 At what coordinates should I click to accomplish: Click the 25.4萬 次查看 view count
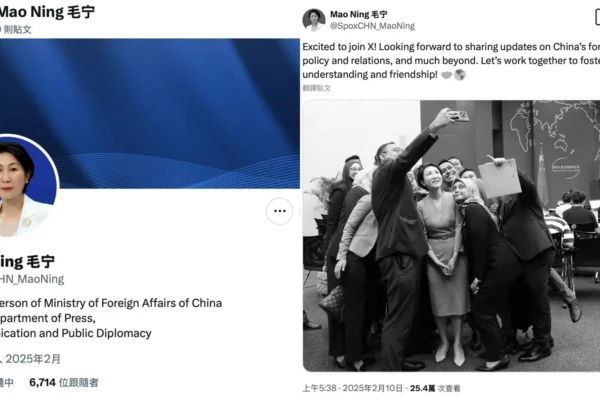pyautogui.click(x=435, y=388)
